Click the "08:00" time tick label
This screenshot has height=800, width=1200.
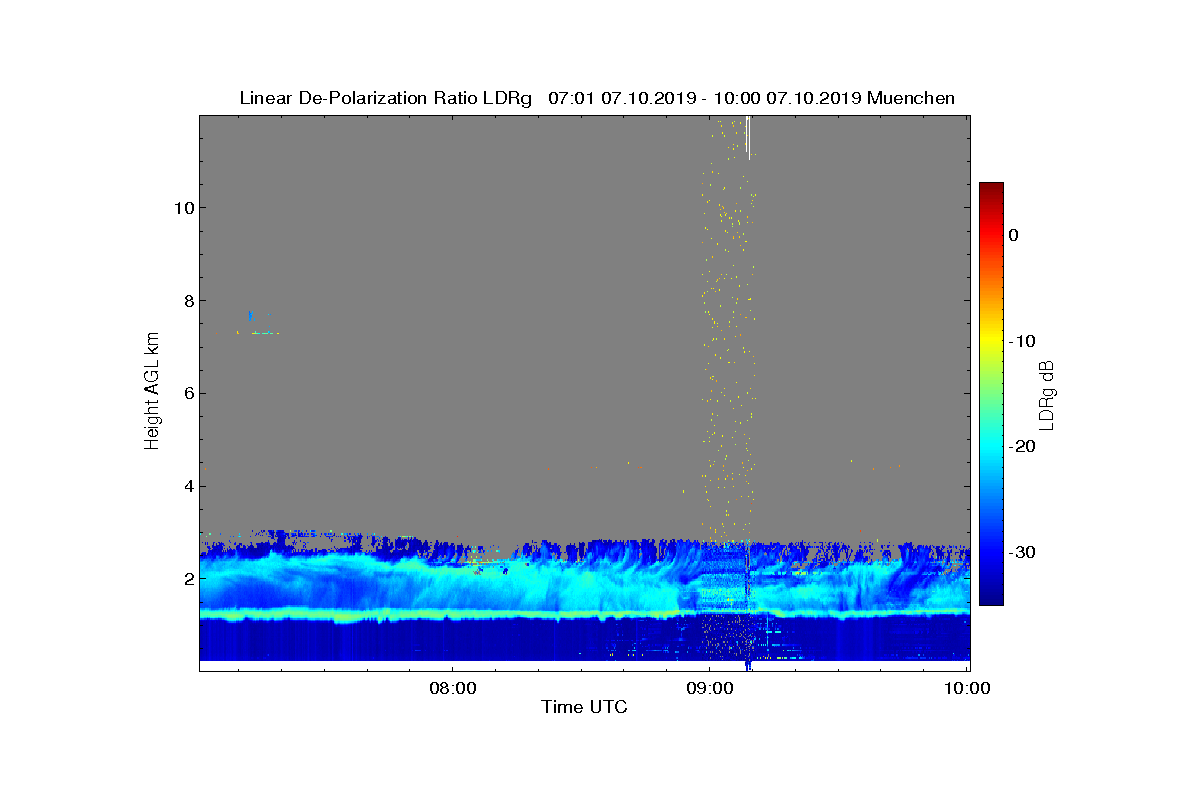pyautogui.click(x=451, y=688)
